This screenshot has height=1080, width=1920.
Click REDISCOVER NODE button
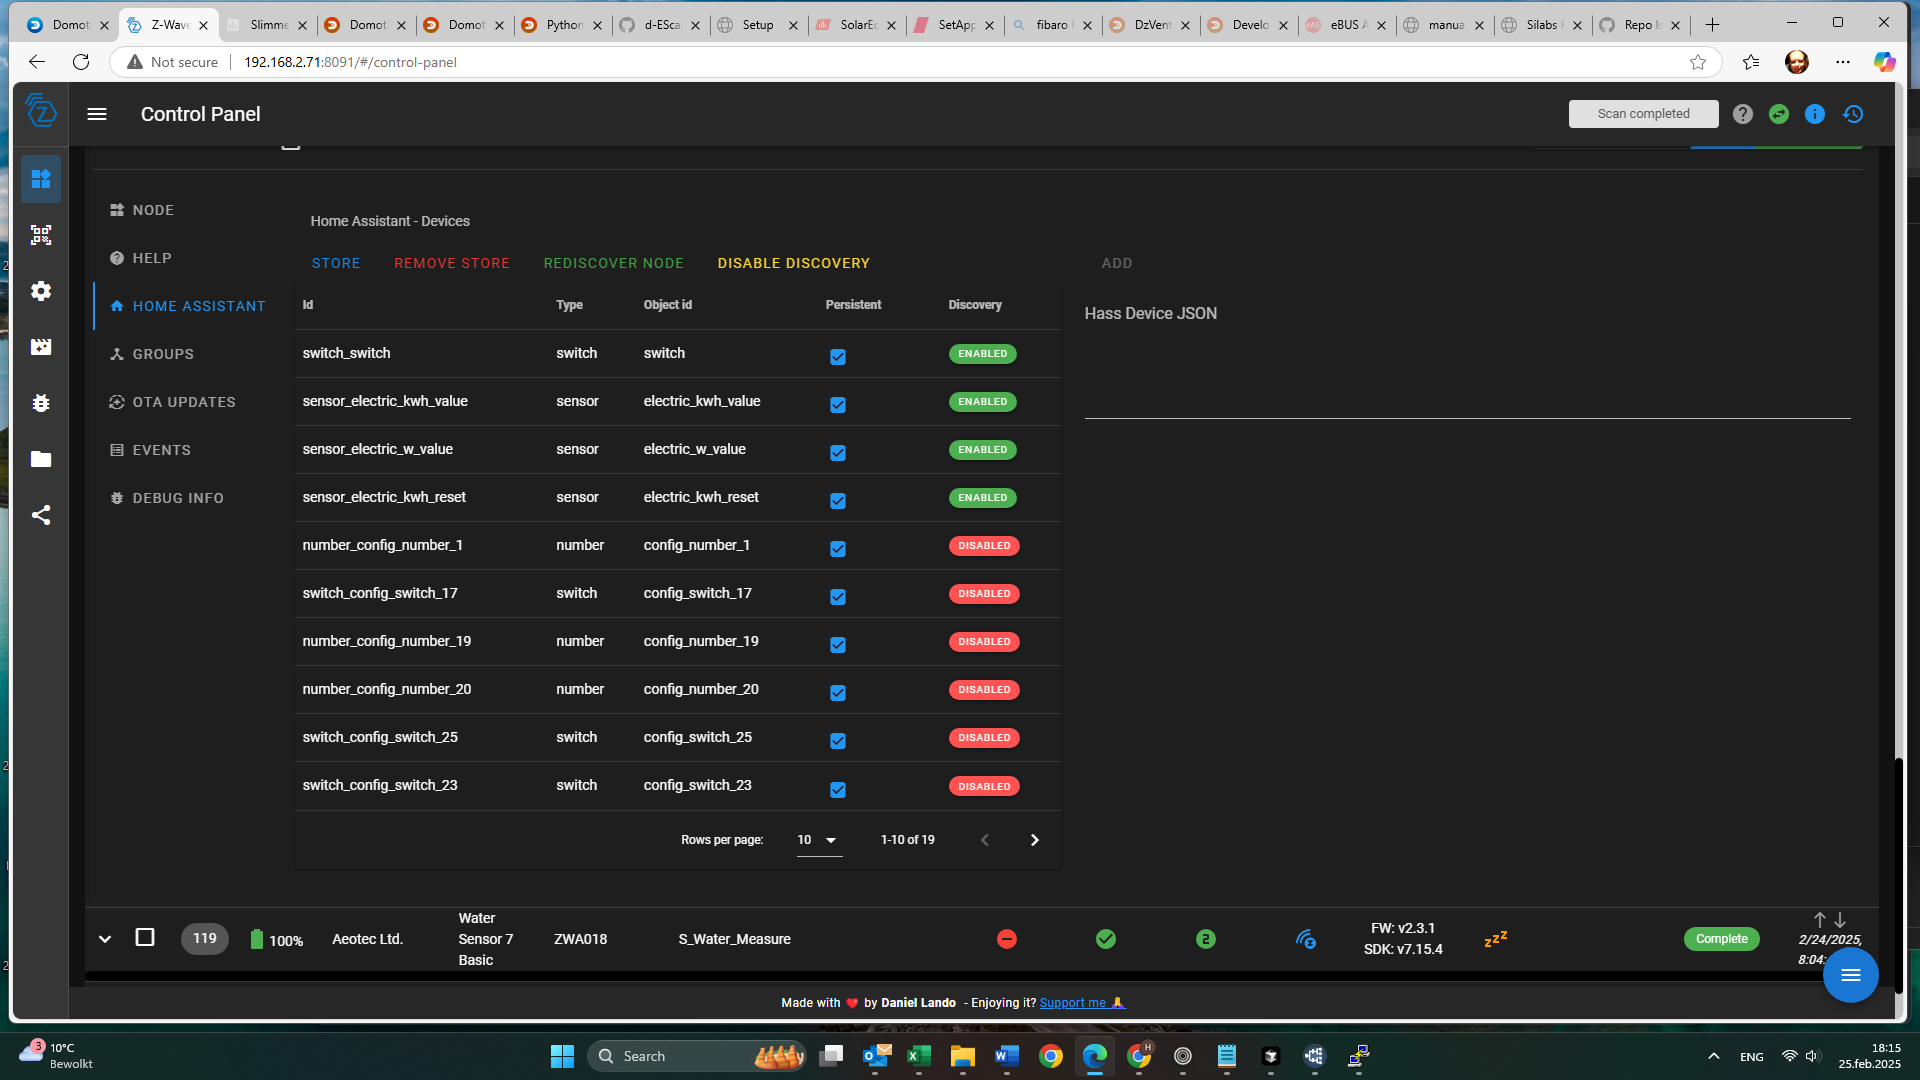click(614, 263)
